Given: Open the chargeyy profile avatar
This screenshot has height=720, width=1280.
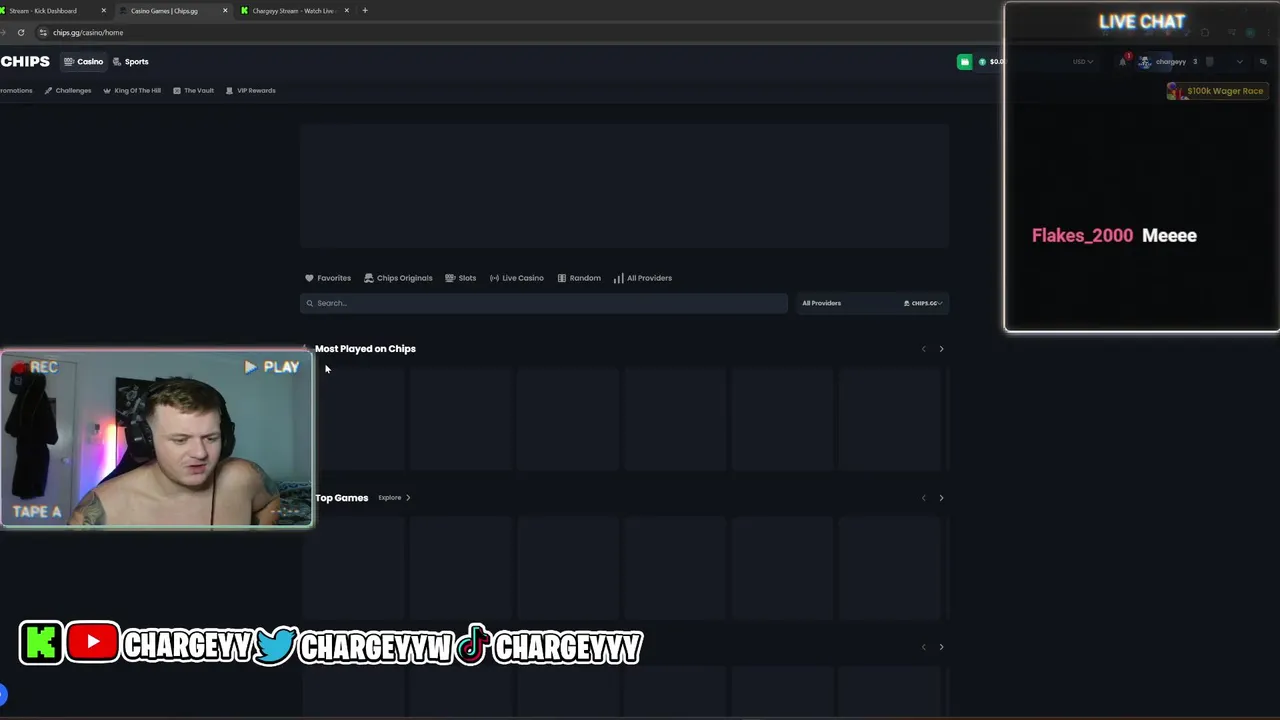Looking at the screenshot, I should coord(1145,62).
